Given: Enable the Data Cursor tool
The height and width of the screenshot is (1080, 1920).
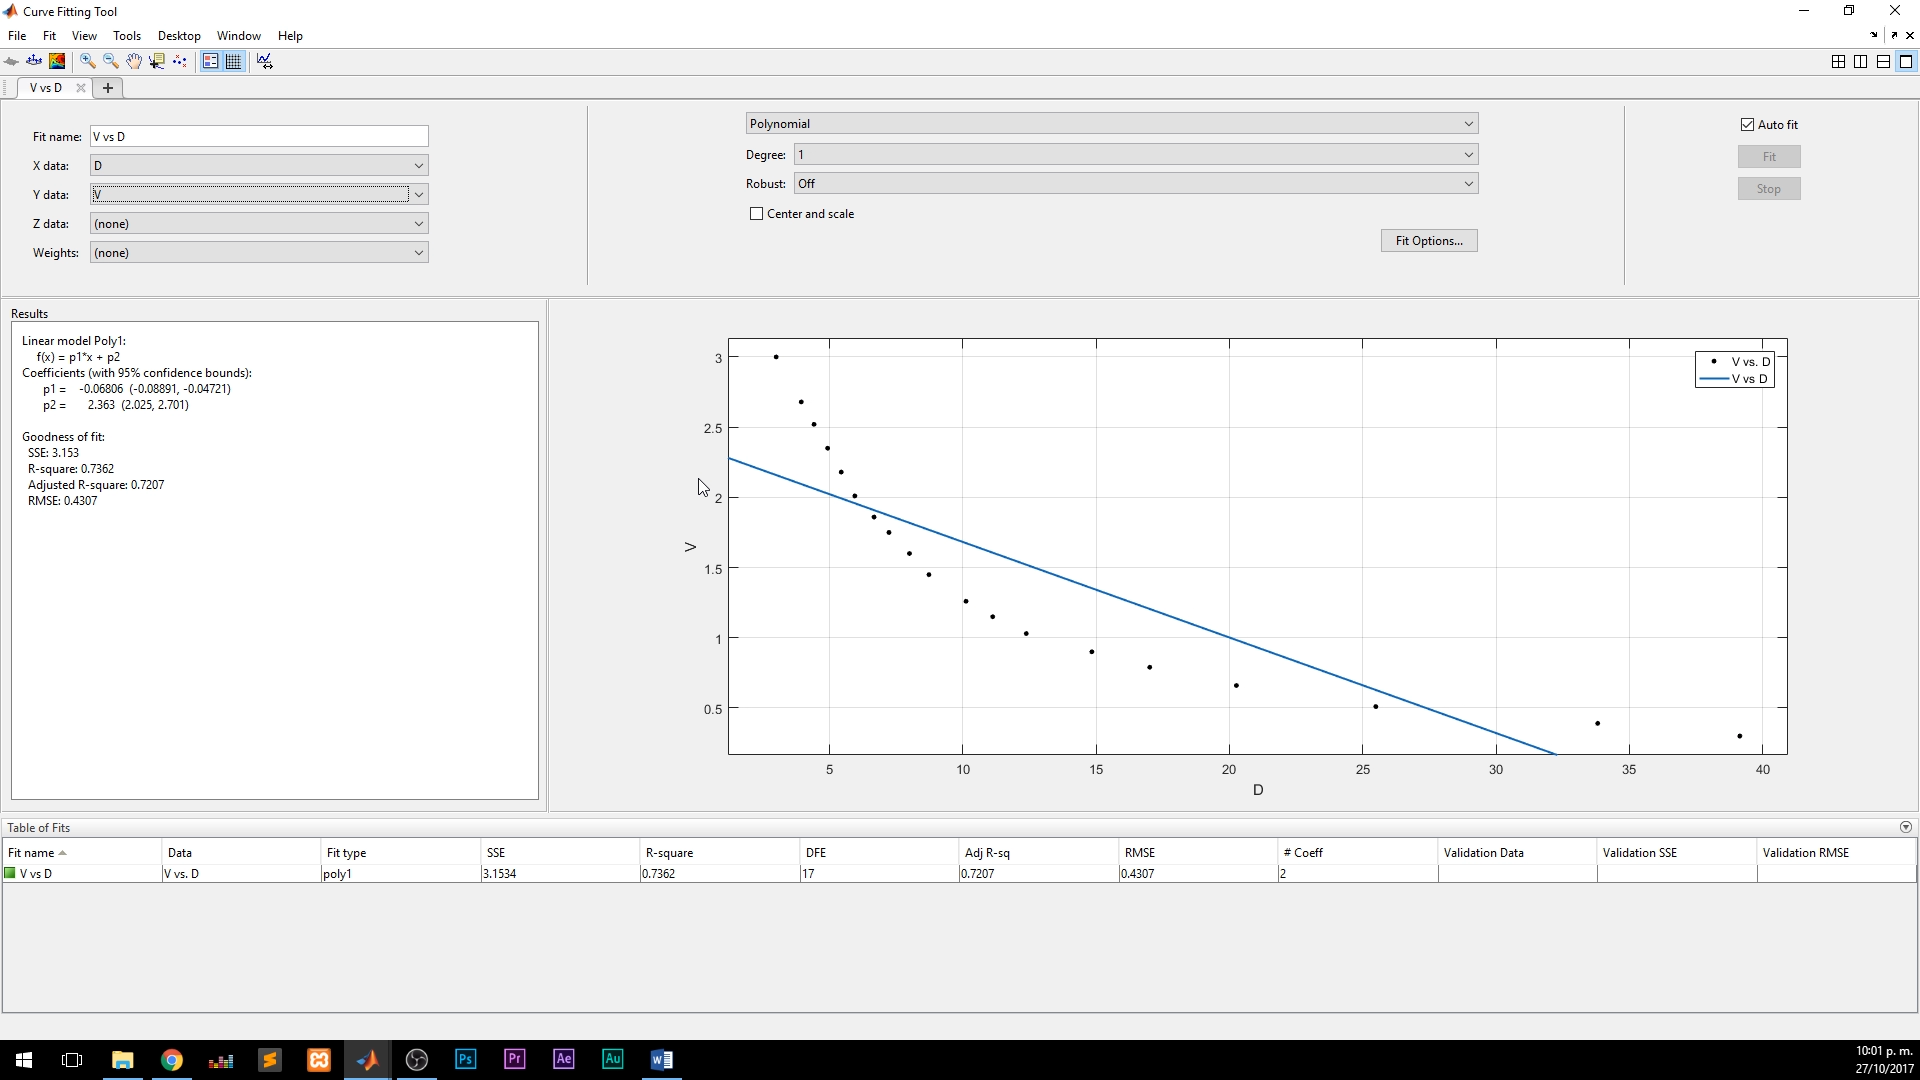Looking at the screenshot, I should point(157,61).
